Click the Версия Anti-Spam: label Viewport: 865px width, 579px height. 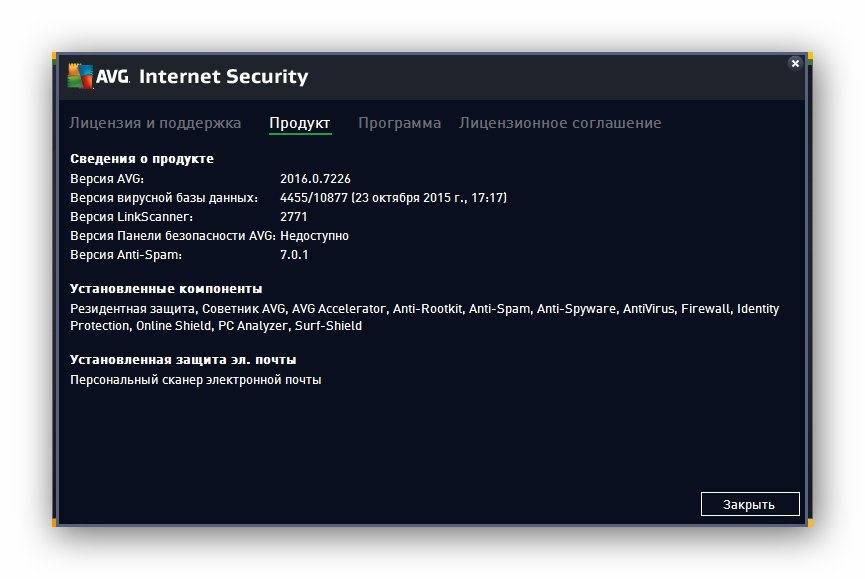(126, 255)
